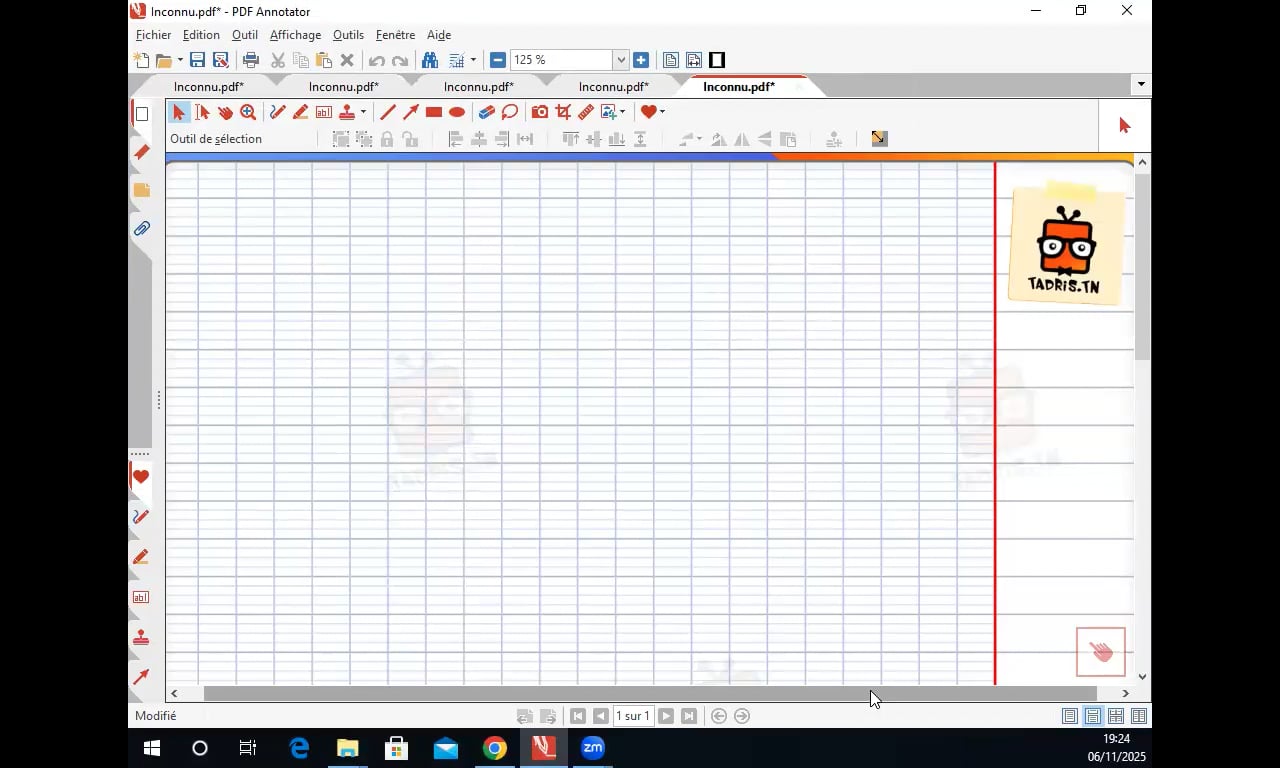Screen dimensions: 1280x768
Task: Select the Lasso tool
Action: point(510,112)
